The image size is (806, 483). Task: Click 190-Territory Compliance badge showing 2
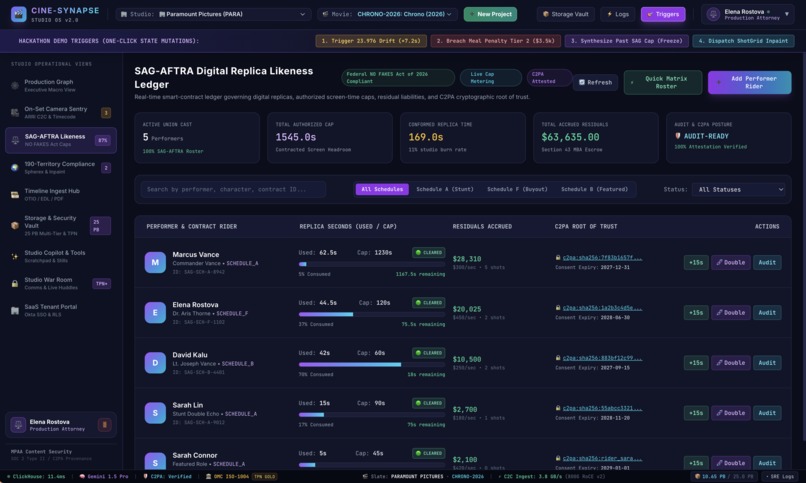click(106, 168)
